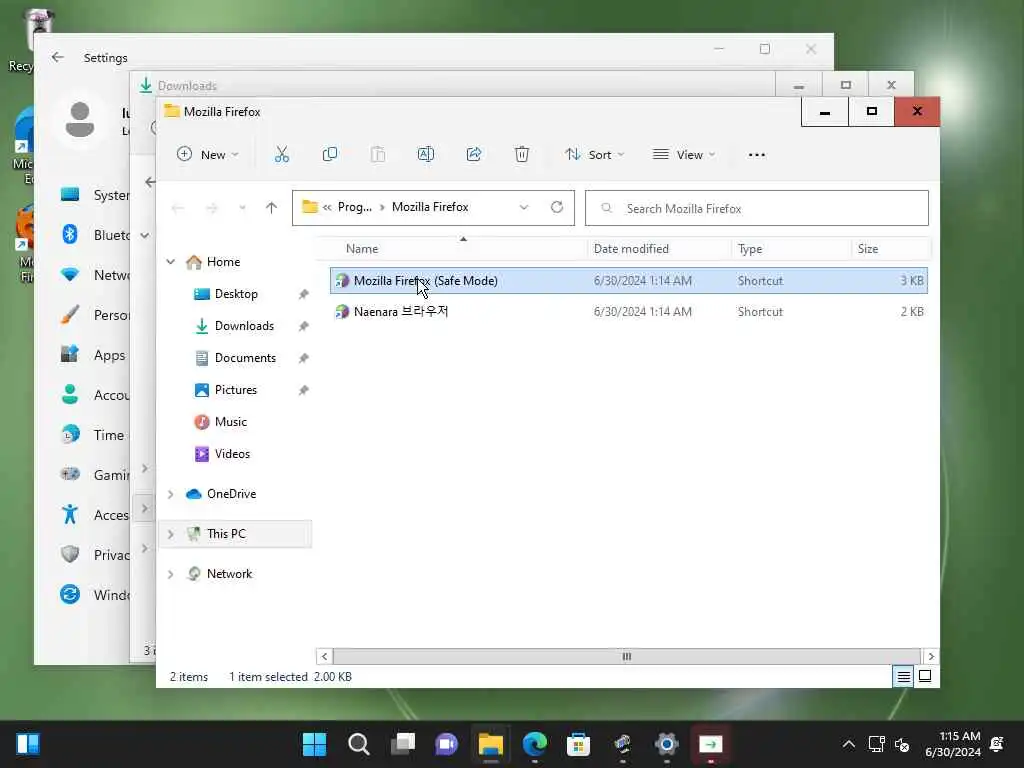Click the Forward navigation arrow in Explorer
The height and width of the screenshot is (768, 1024).
[211, 208]
